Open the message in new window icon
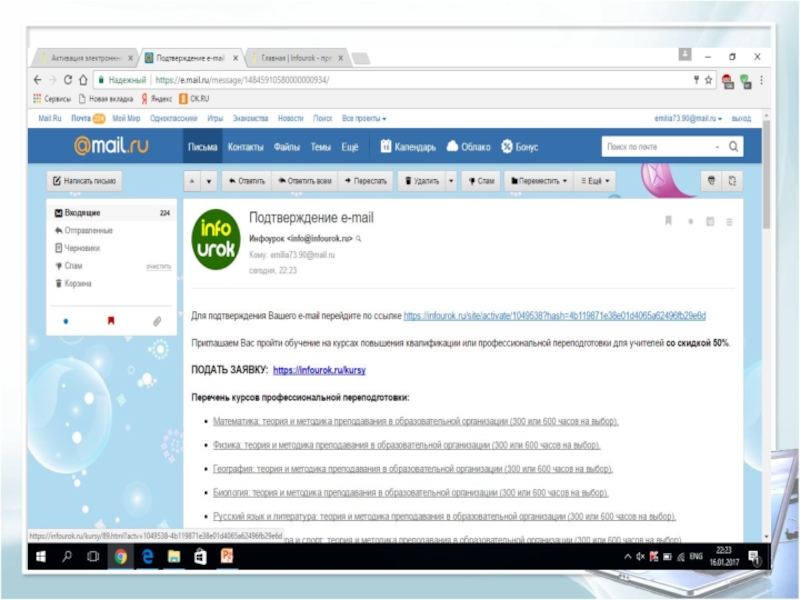 click(x=732, y=181)
